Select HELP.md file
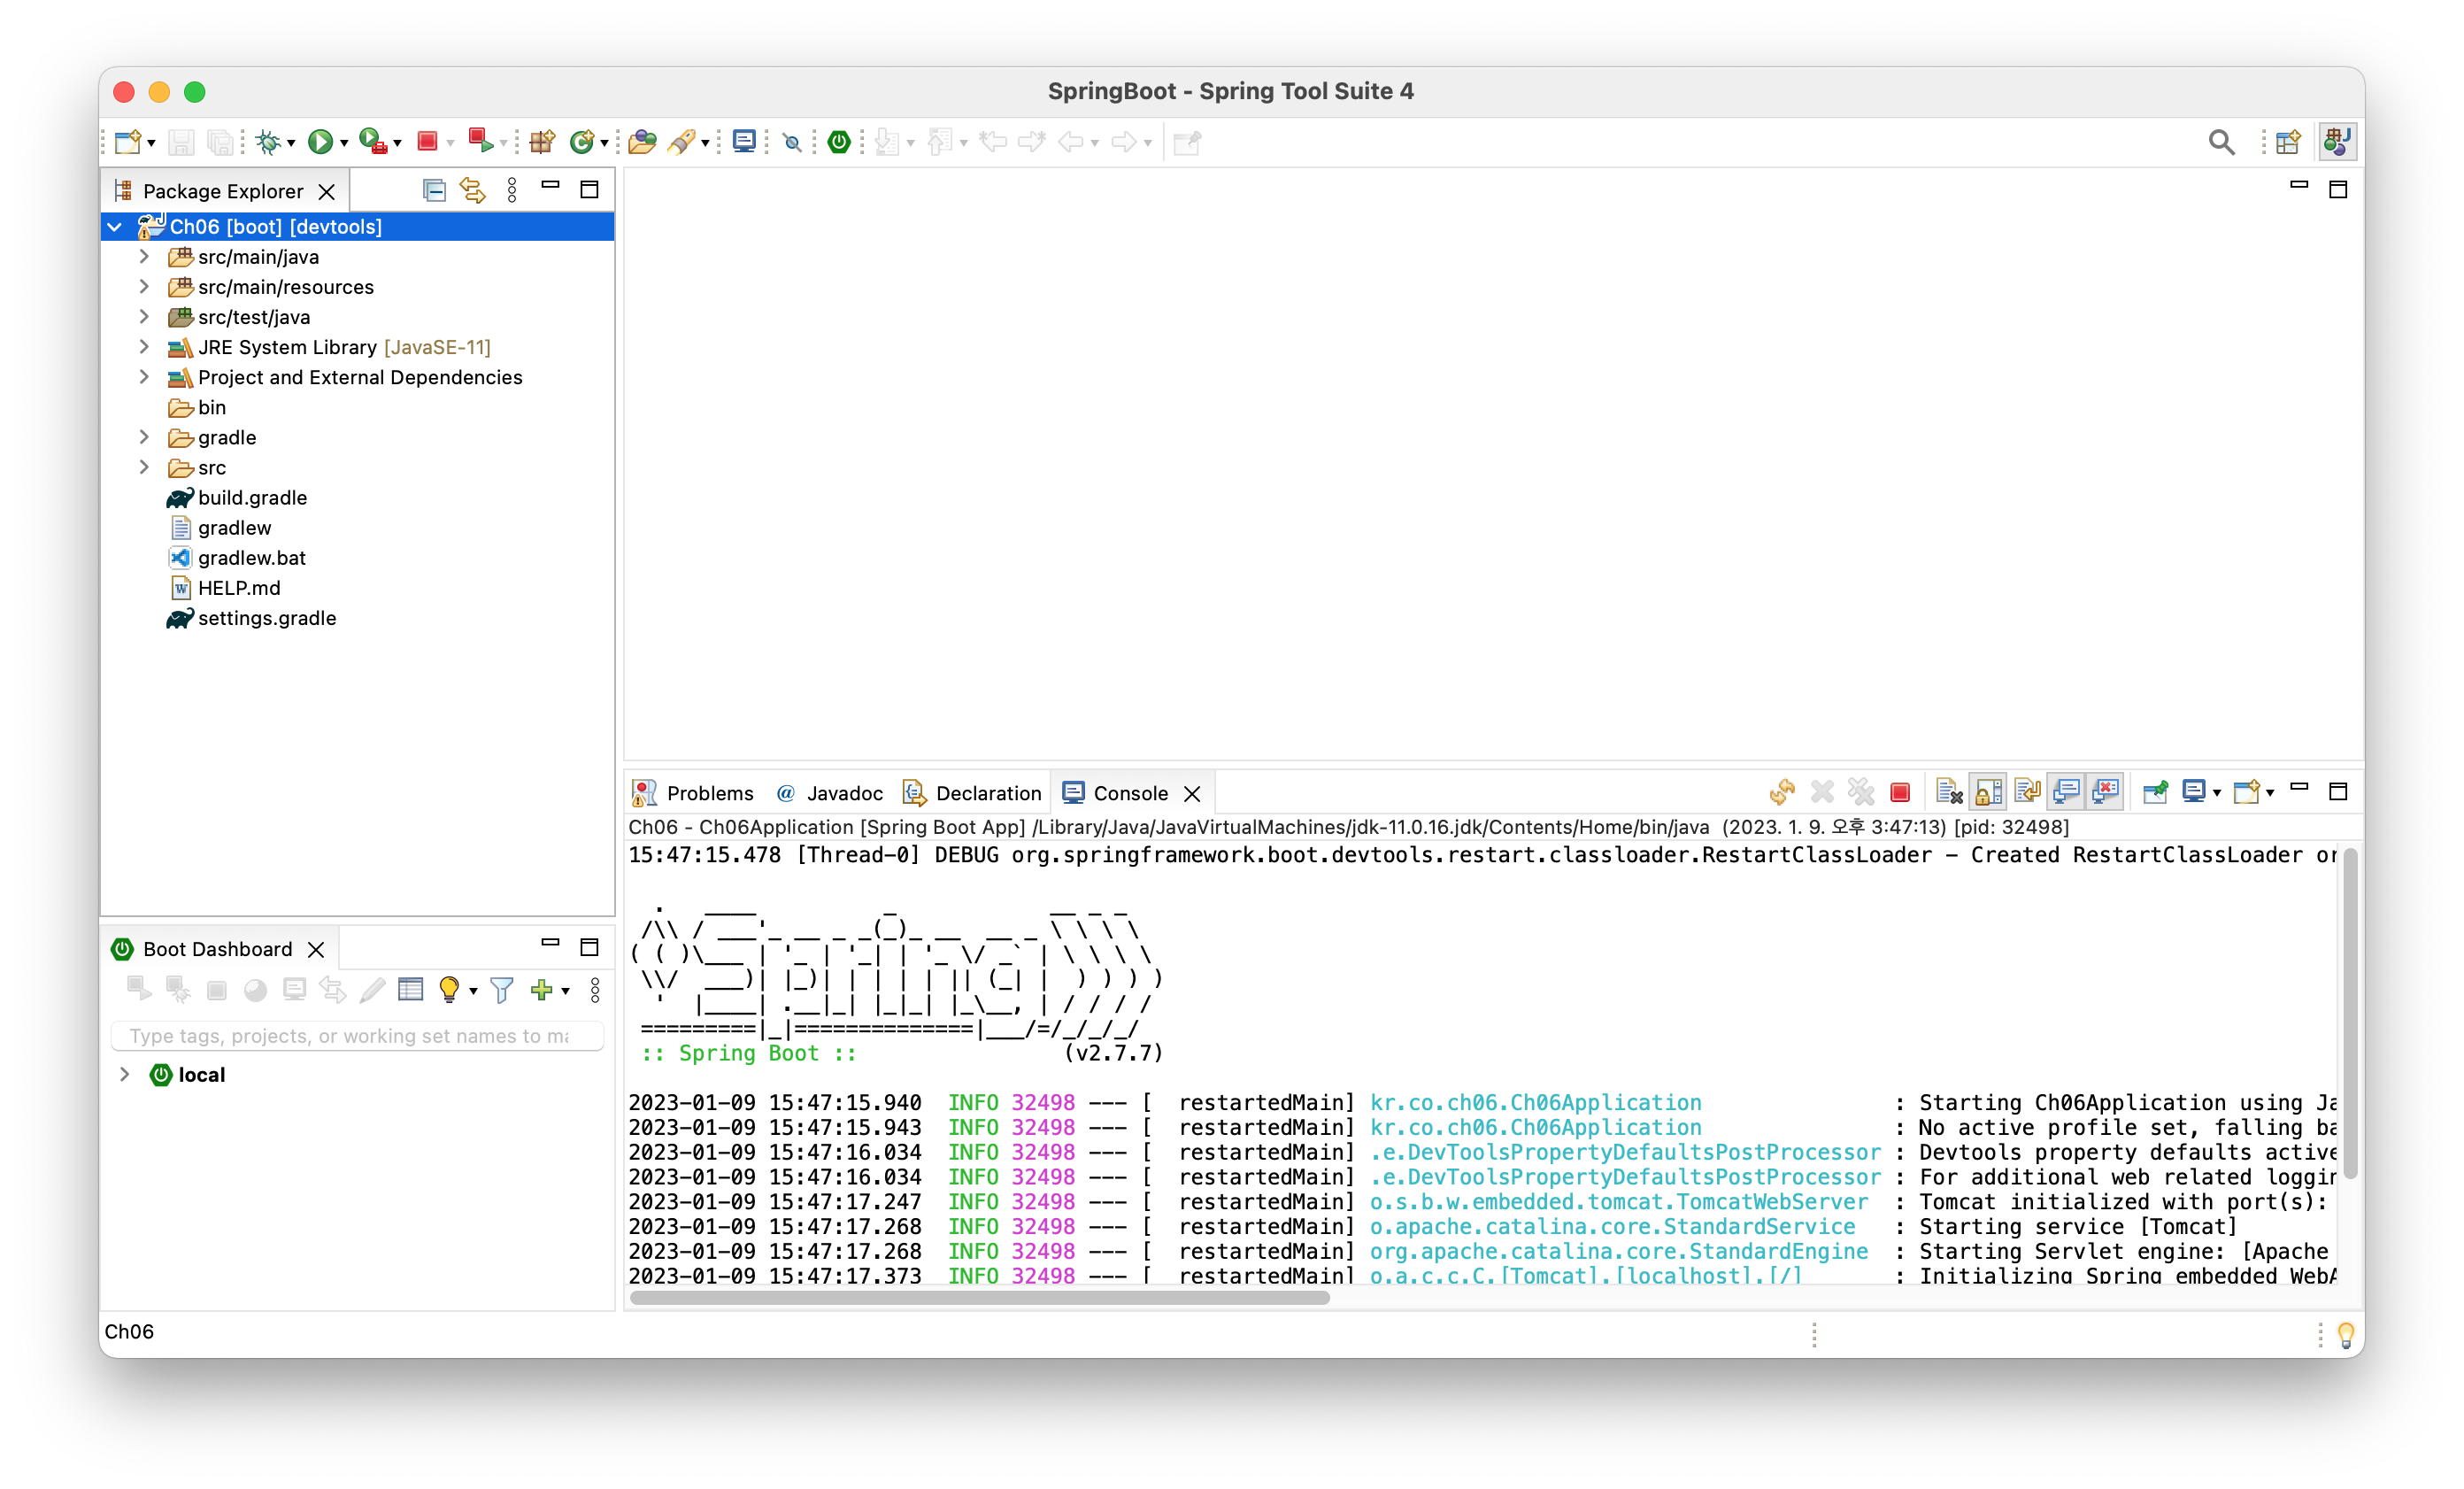The image size is (2464, 1489). [239, 588]
